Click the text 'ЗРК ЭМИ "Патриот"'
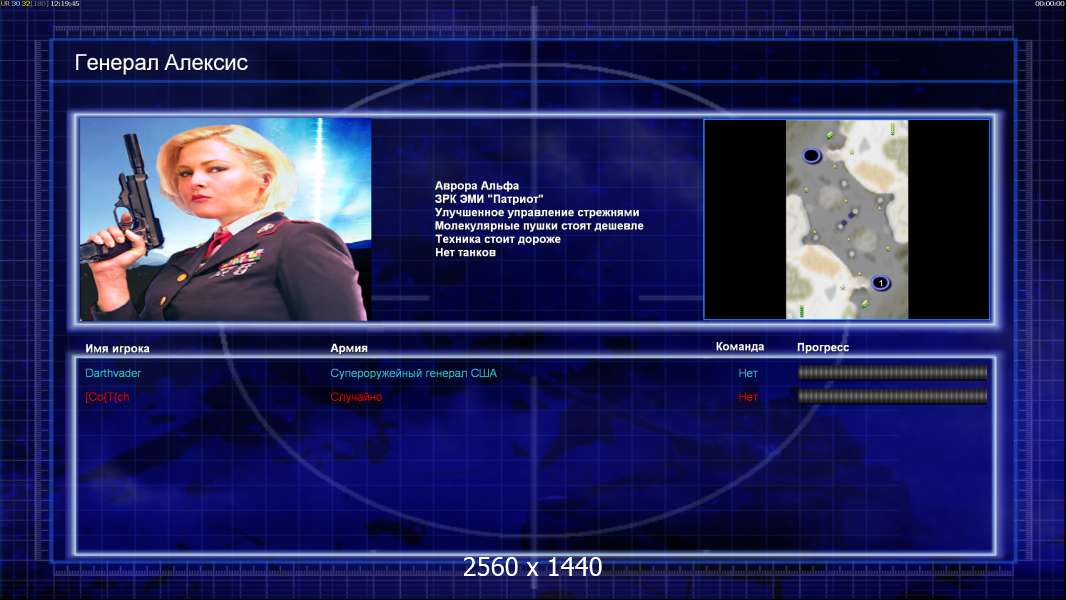Screen dimensions: 1066x600 tap(489, 199)
